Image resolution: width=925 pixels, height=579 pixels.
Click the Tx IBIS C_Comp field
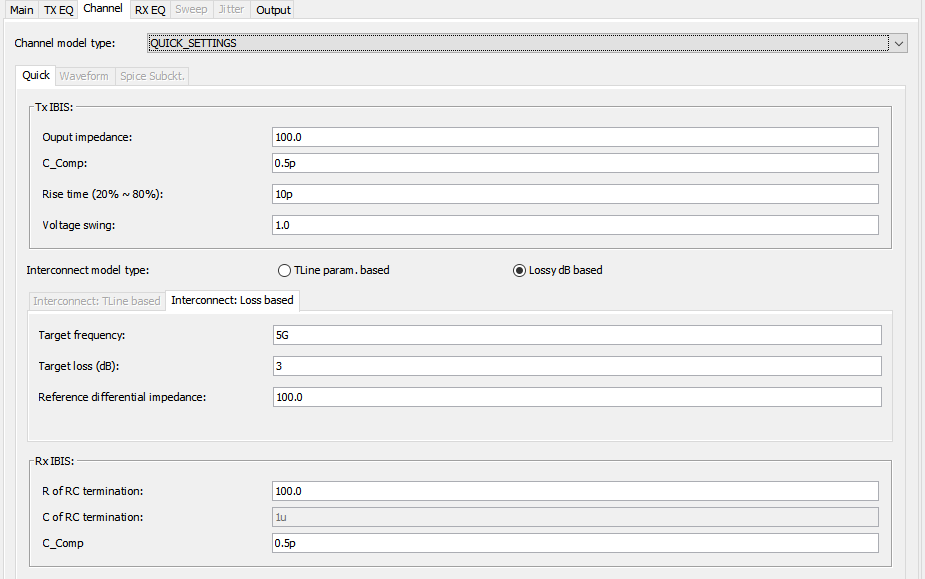coord(574,163)
